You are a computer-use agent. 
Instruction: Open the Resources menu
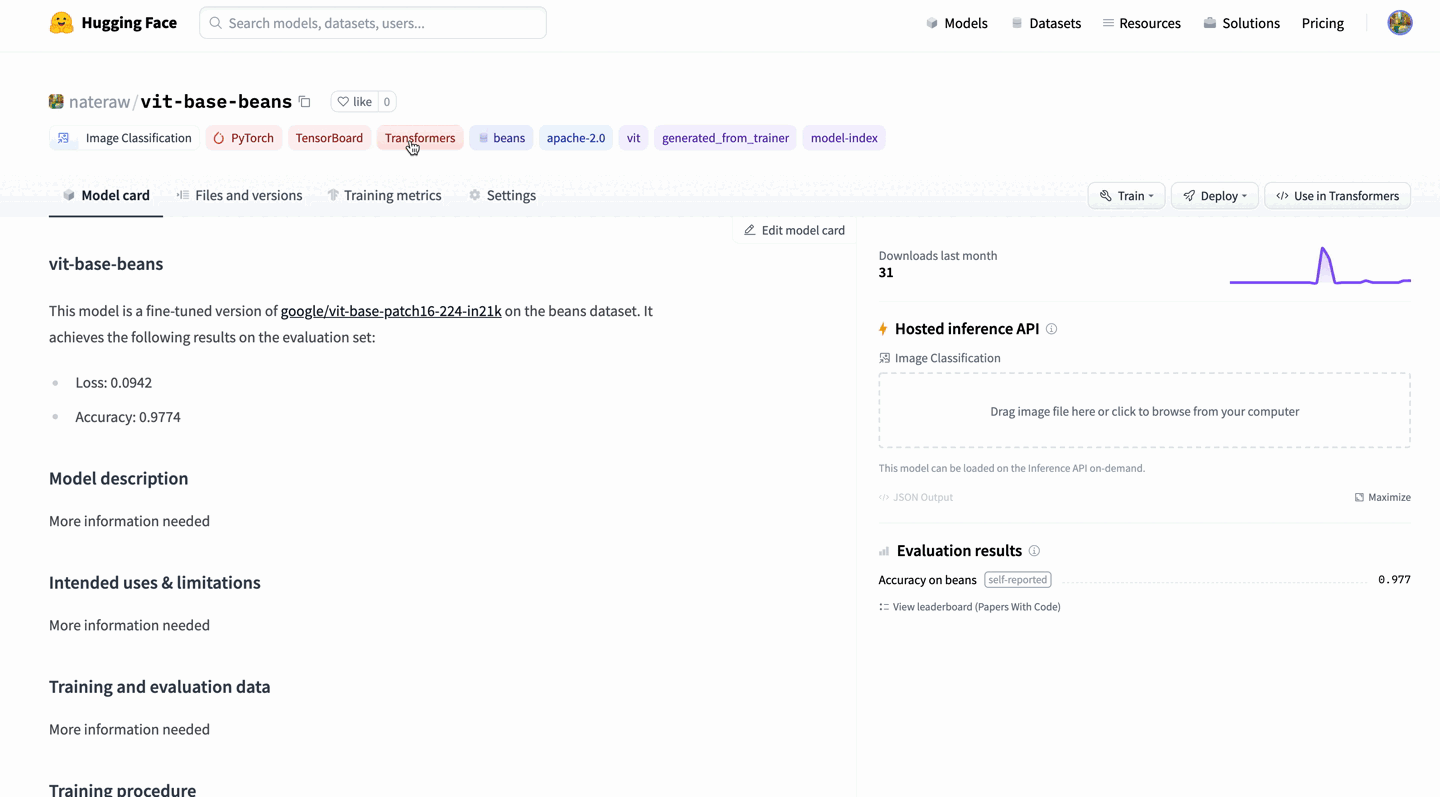(x=1141, y=23)
